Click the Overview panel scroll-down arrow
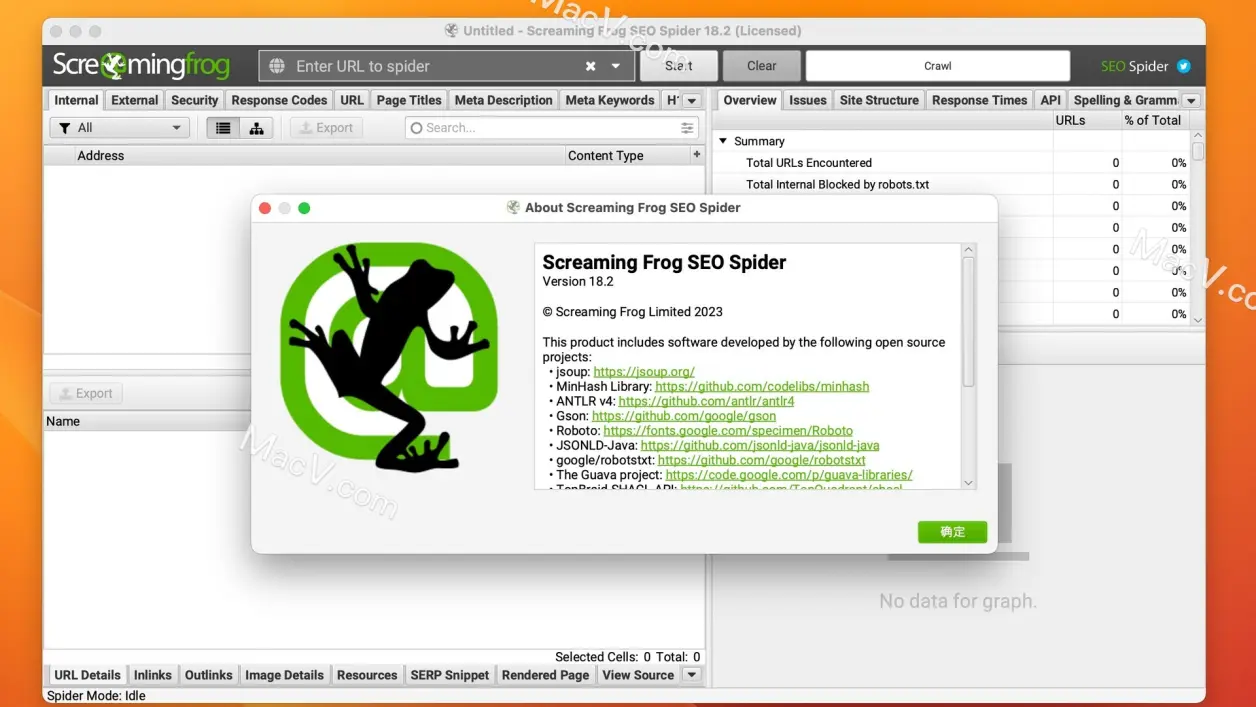 click(1198, 319)
